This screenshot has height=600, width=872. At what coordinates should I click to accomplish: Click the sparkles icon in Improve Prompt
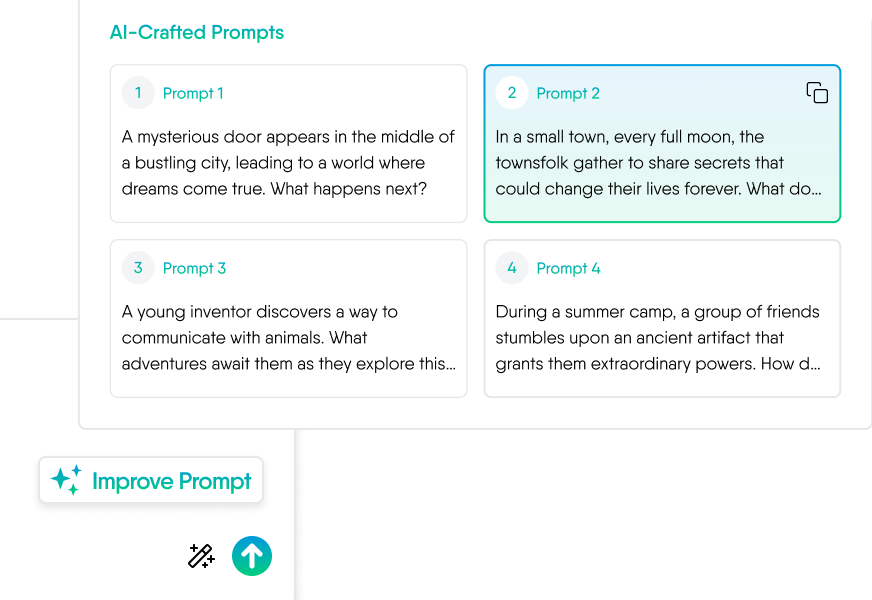coord(64,480)
